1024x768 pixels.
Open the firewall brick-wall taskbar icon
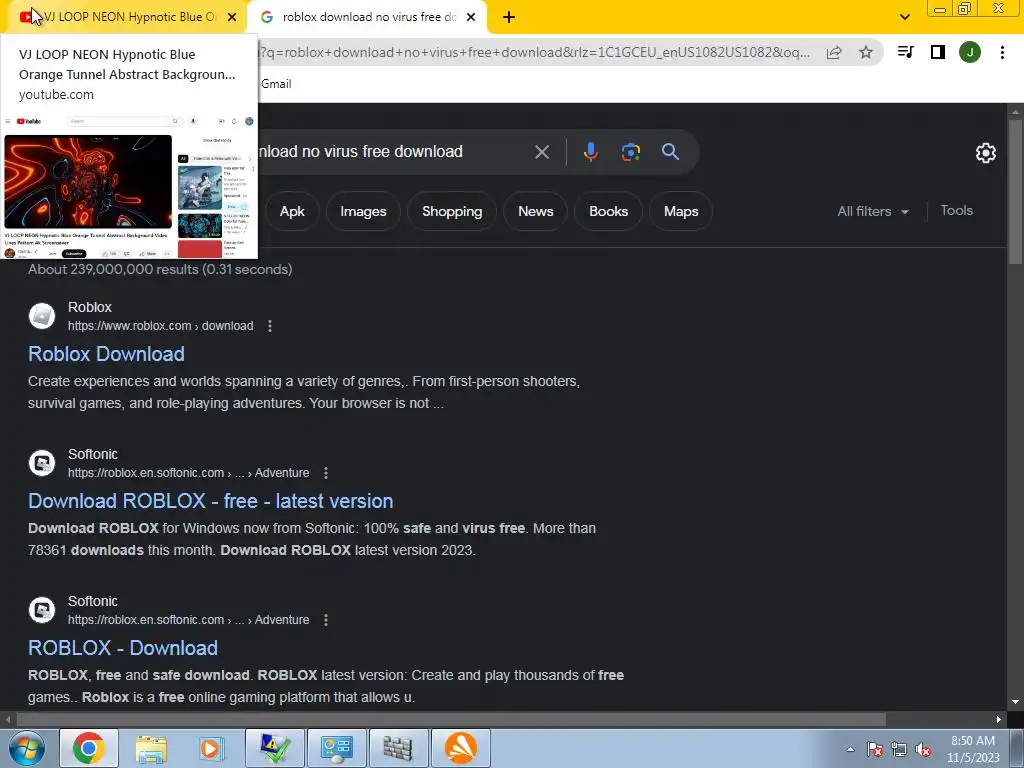coord(398,748)
